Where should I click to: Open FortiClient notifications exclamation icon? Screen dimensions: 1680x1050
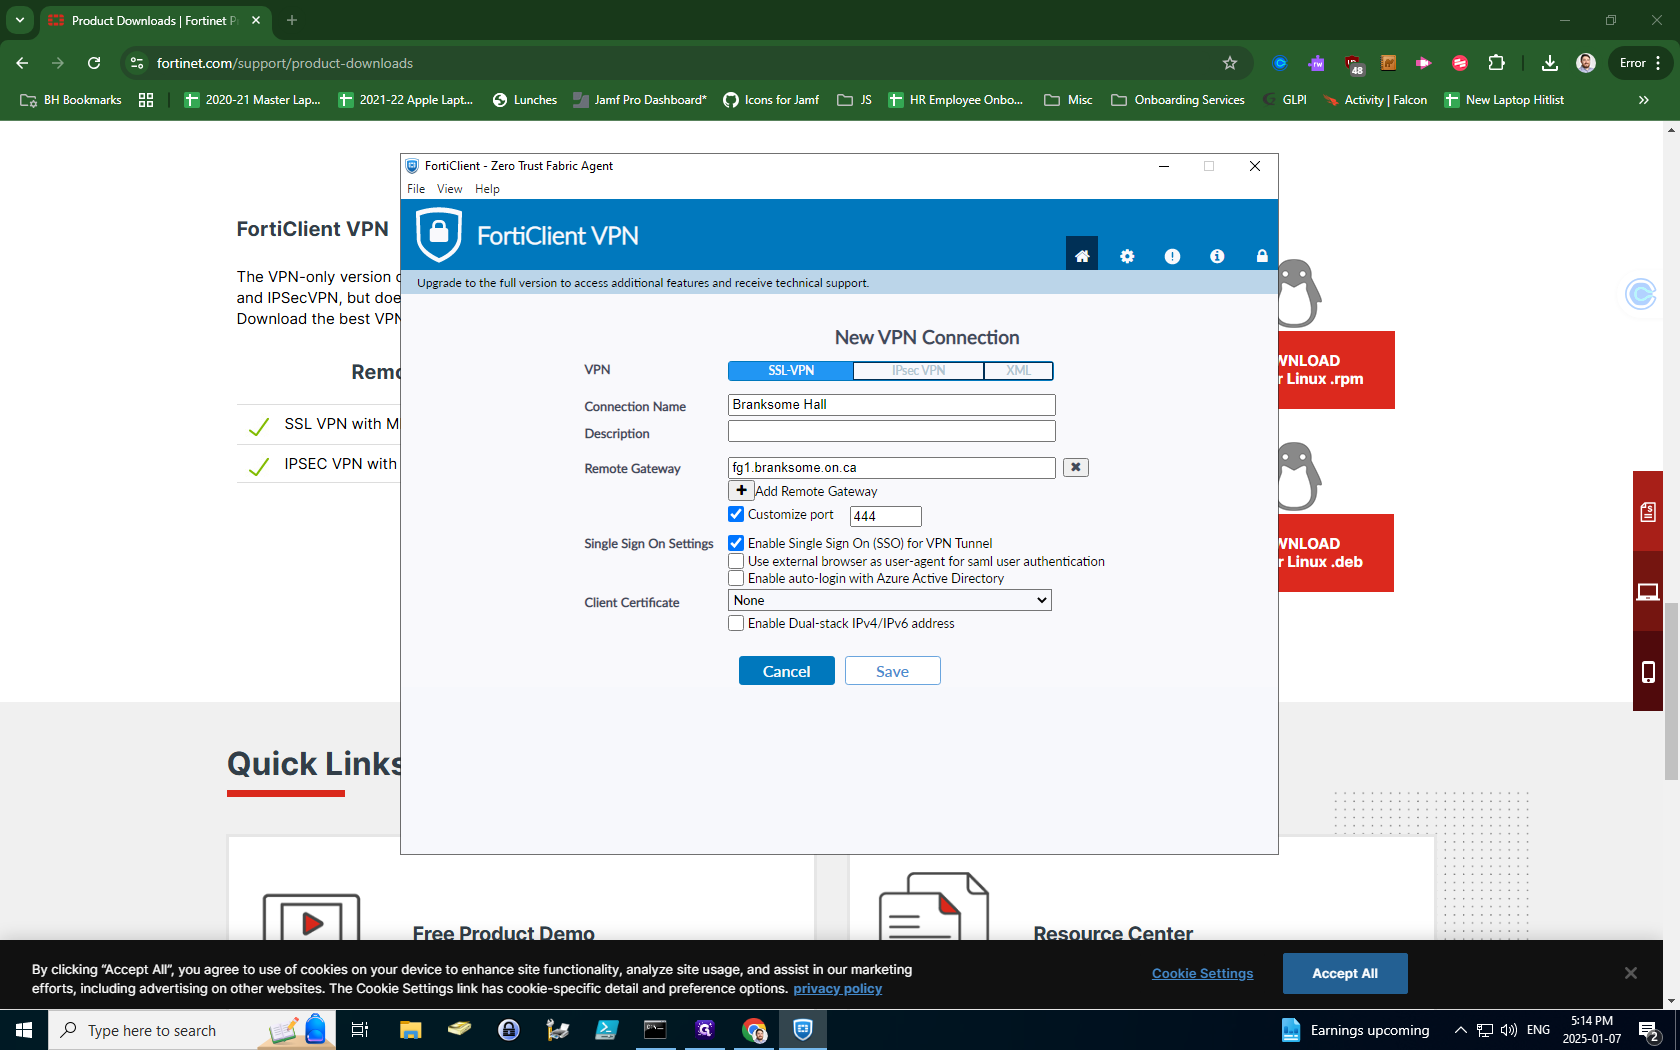pos(1172,256)
